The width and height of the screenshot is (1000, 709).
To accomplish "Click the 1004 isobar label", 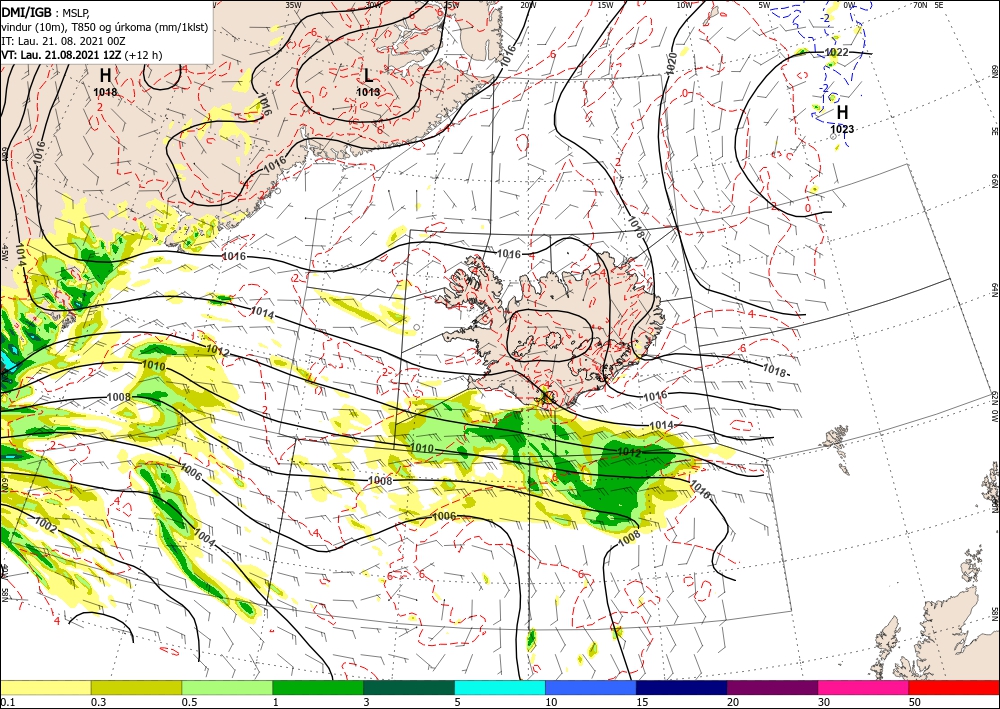I will 205,538.
